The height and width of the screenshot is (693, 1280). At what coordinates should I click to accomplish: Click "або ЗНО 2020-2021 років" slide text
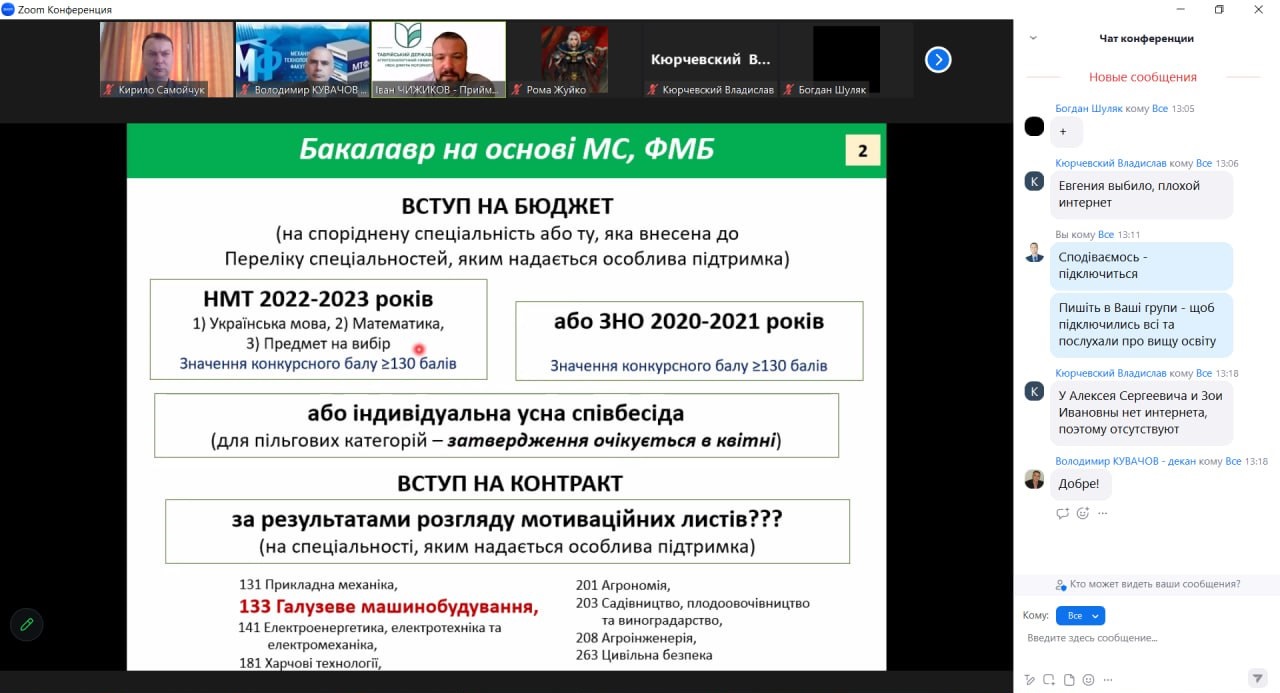tap(689, 322)
